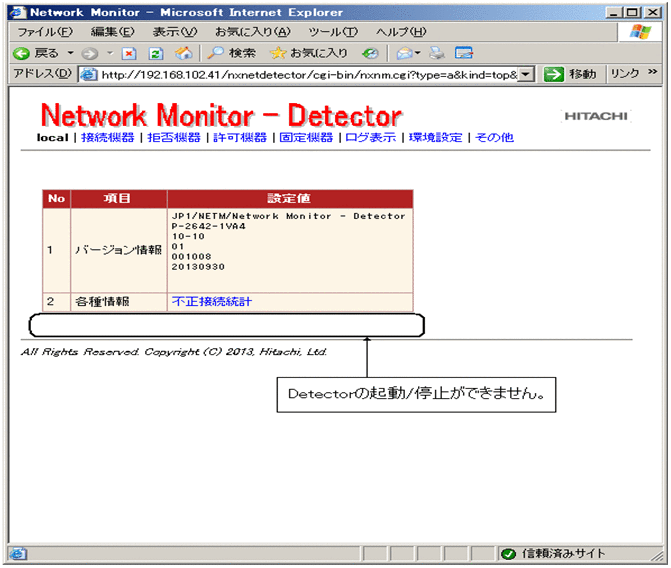Screen dimensions: 671x568
Task: Click the 設定値 column header
Action: point(290,199)
